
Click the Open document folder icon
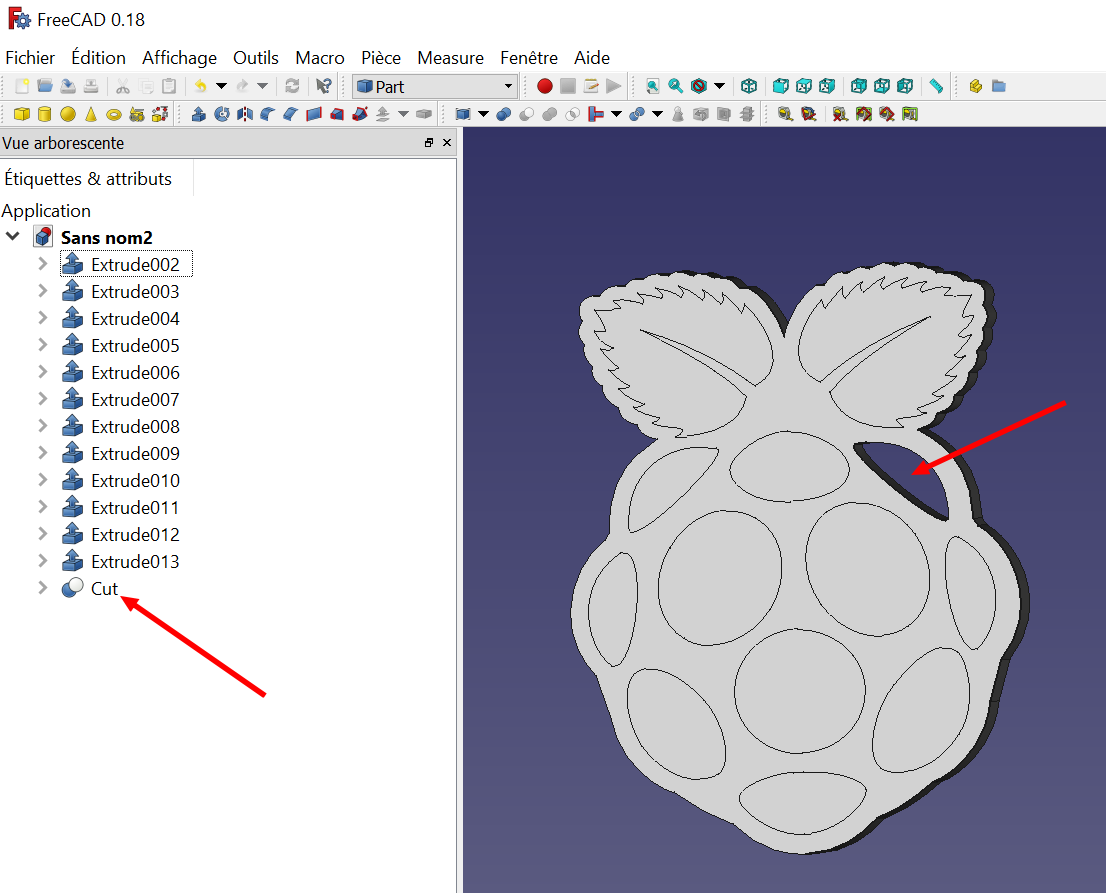[x=45, y=86]
